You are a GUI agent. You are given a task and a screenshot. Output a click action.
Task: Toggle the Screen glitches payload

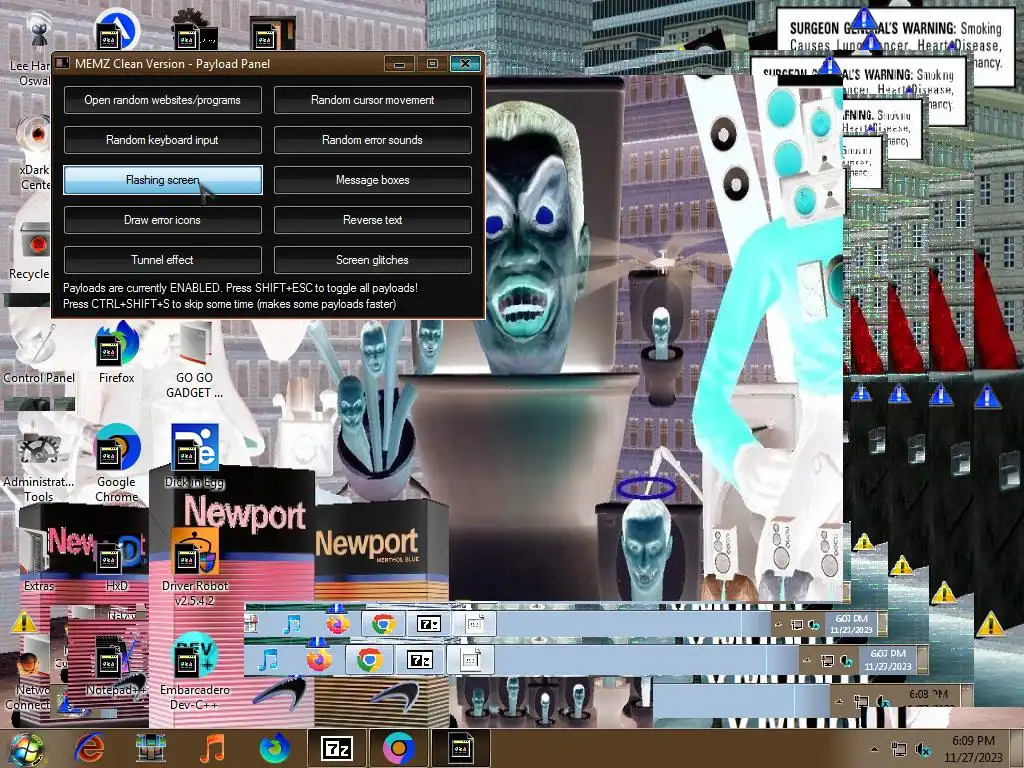coord(372,260)
